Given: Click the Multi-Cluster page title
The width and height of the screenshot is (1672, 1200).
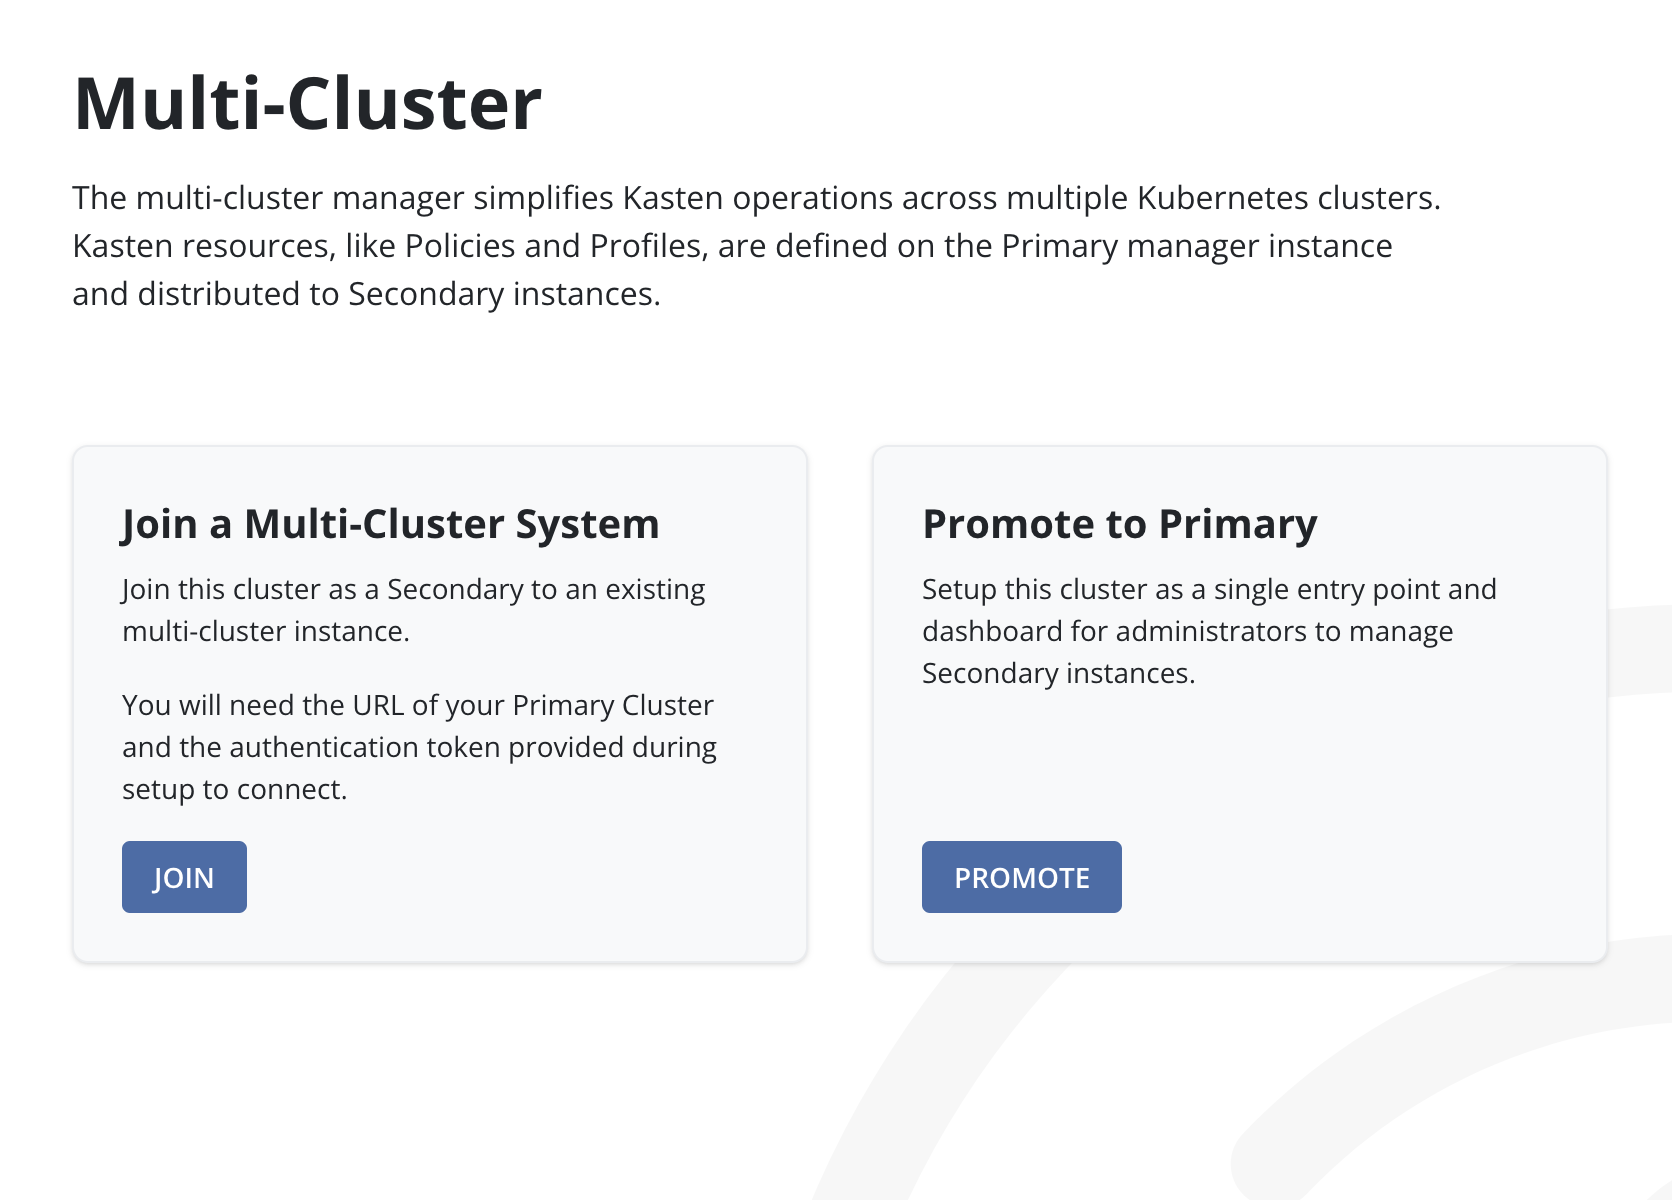Looking at the screenshot, I should click(308, 103).
